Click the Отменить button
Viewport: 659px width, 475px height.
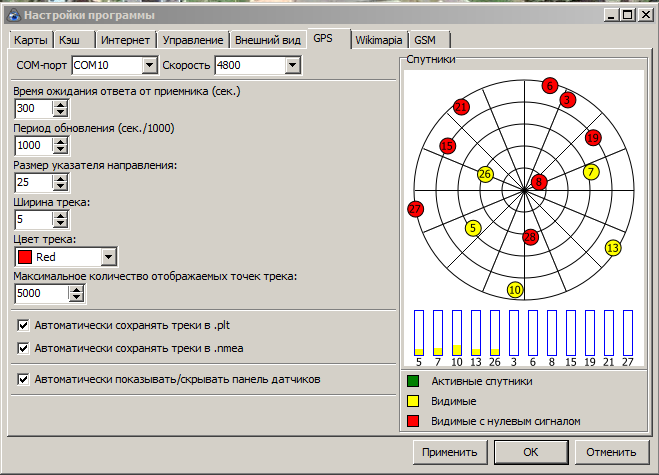pos(611,451)
